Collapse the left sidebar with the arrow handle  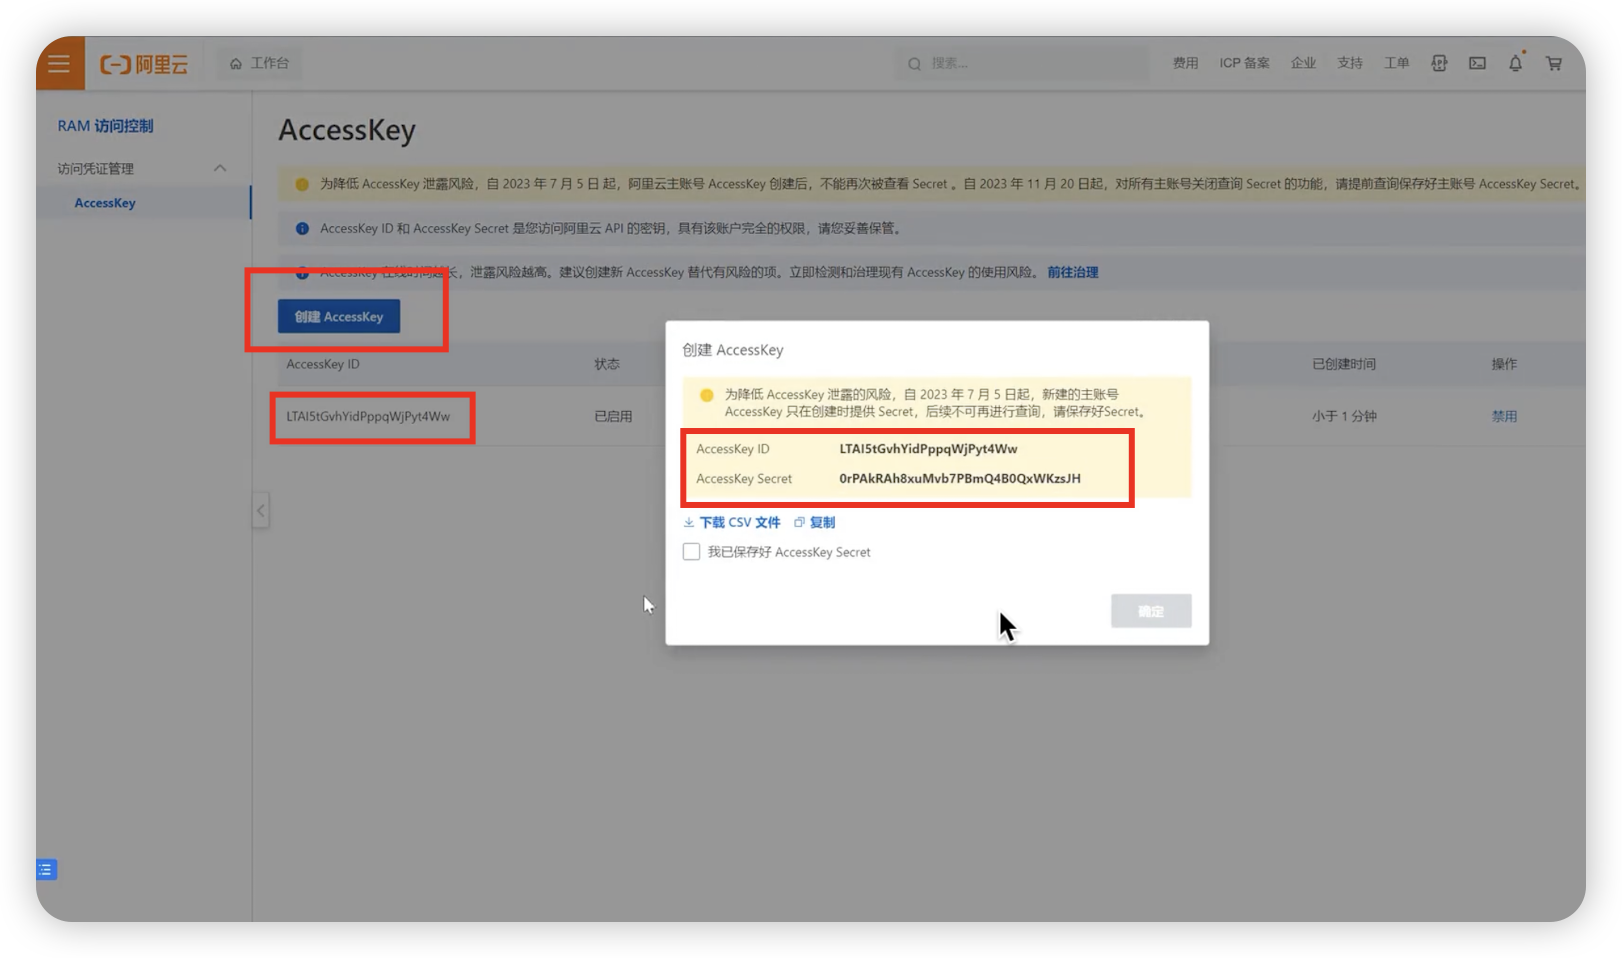[x=261, y=511]
